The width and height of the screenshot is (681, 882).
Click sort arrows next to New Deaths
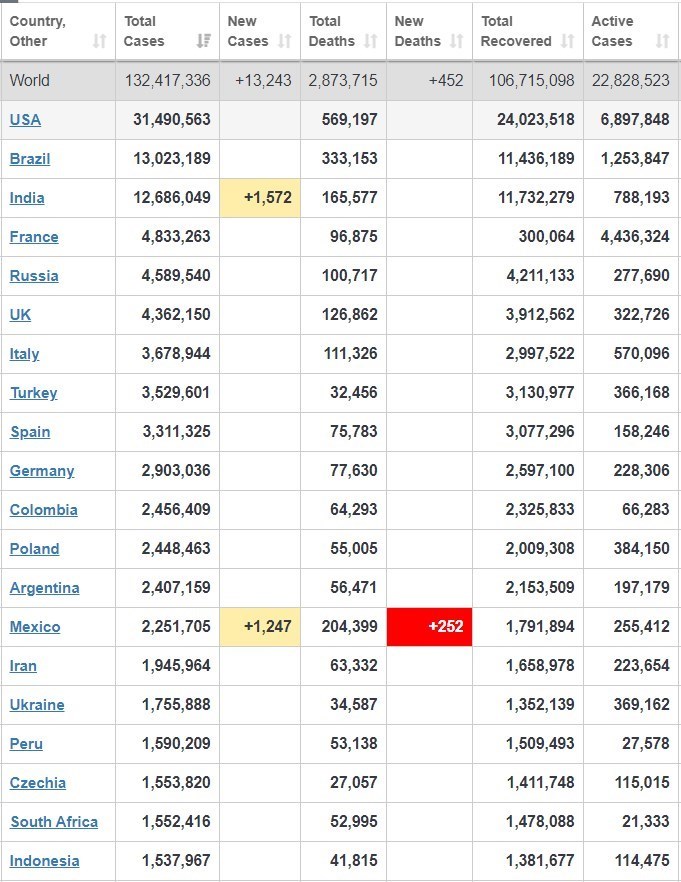[457, 41]
